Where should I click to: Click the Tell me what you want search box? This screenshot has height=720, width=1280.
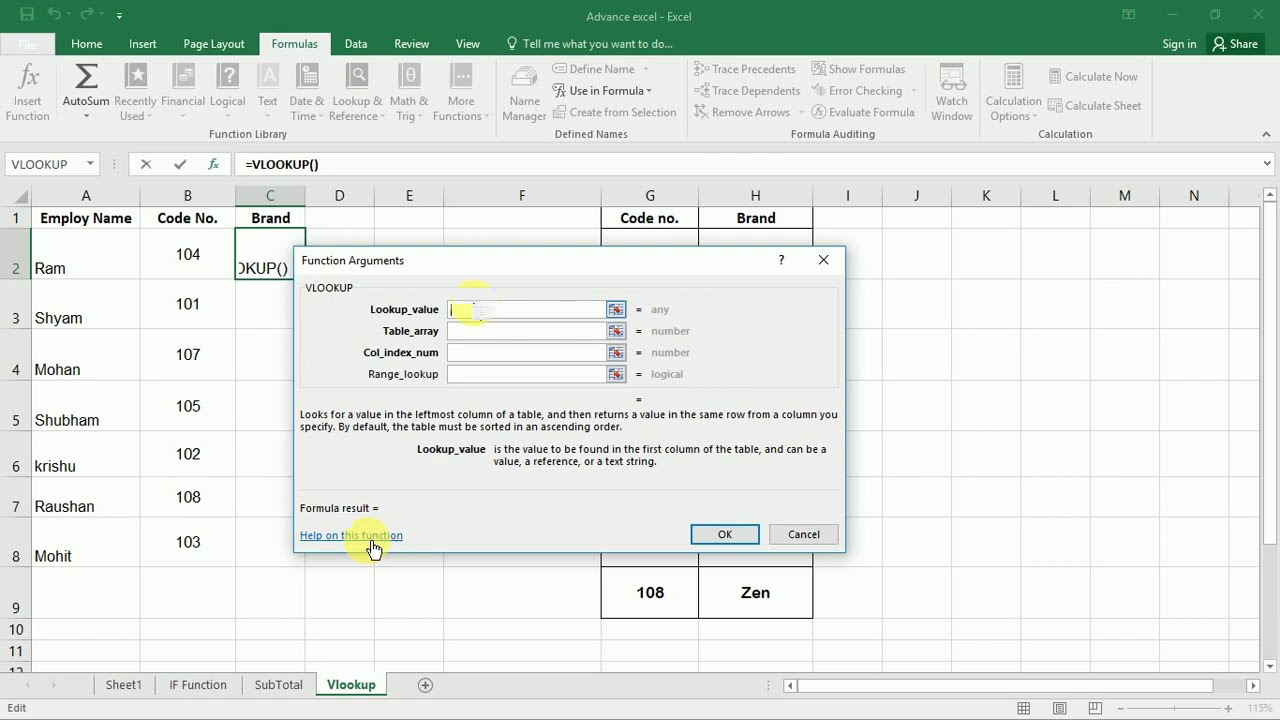(590, 44)
